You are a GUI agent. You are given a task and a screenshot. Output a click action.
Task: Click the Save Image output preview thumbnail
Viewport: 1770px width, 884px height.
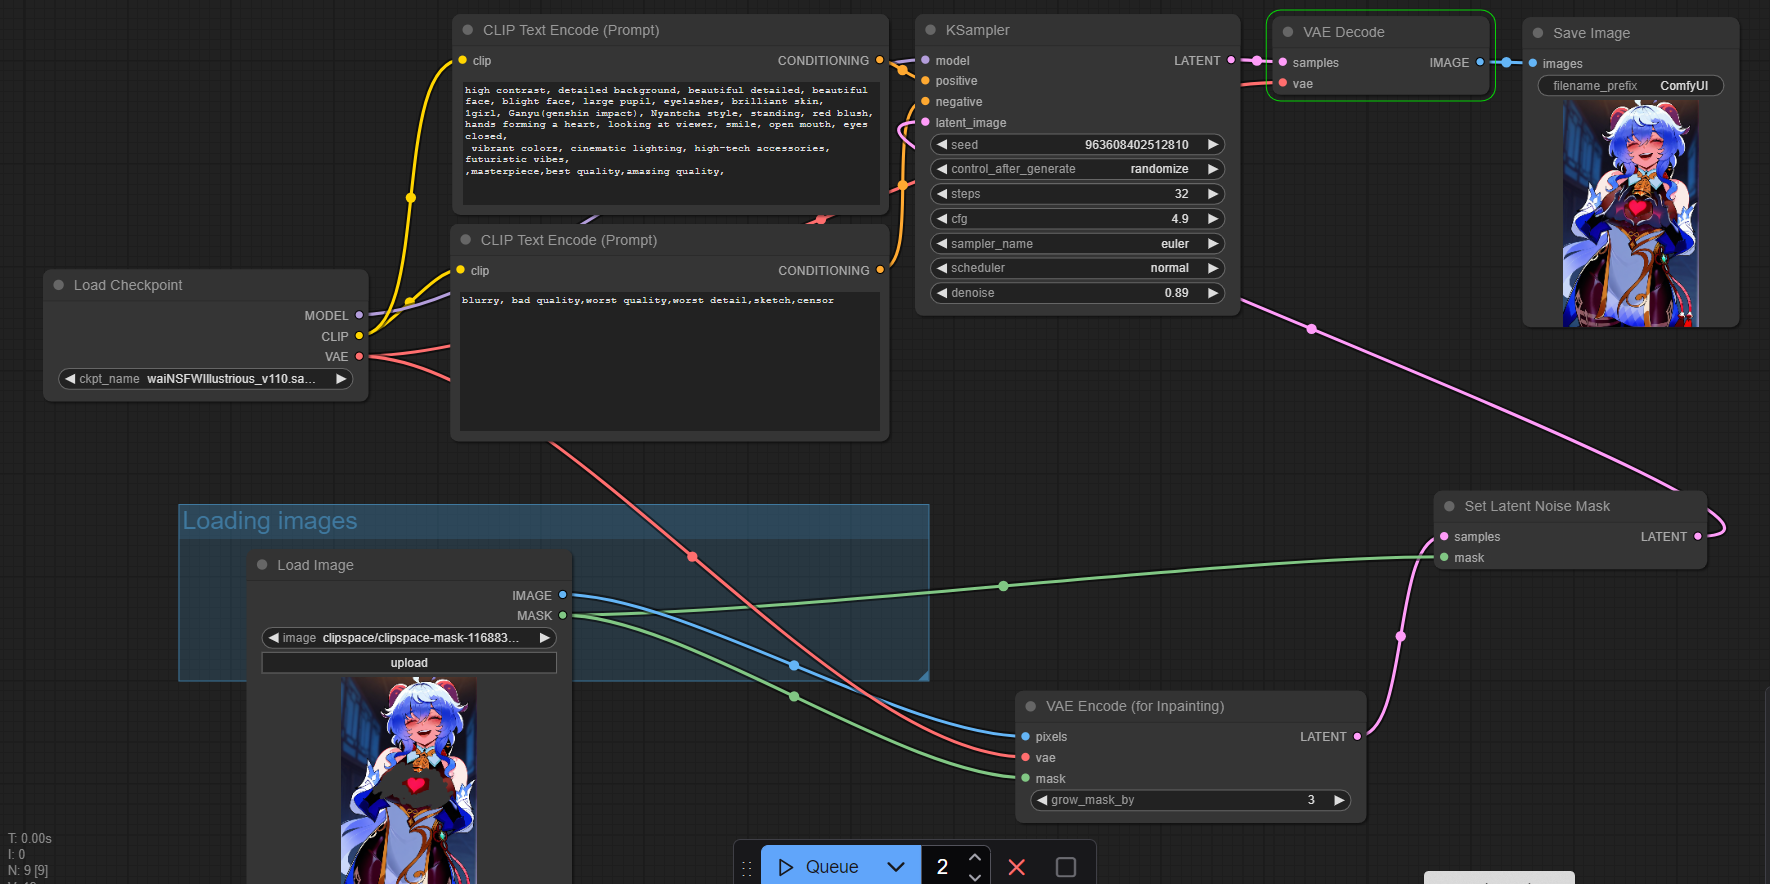tap(1631, 214)
